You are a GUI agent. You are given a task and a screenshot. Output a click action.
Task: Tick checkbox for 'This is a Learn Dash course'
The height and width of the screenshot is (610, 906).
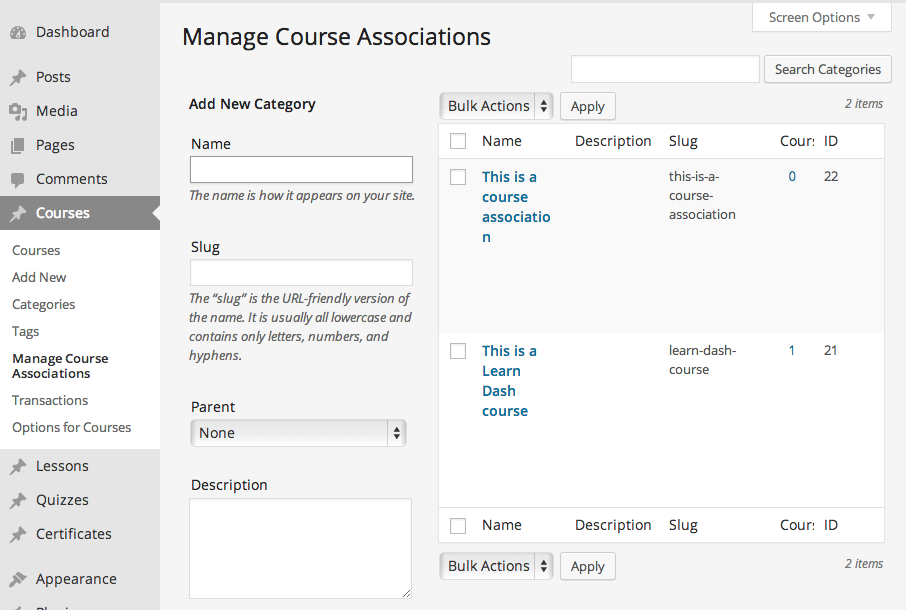point(458,351)
